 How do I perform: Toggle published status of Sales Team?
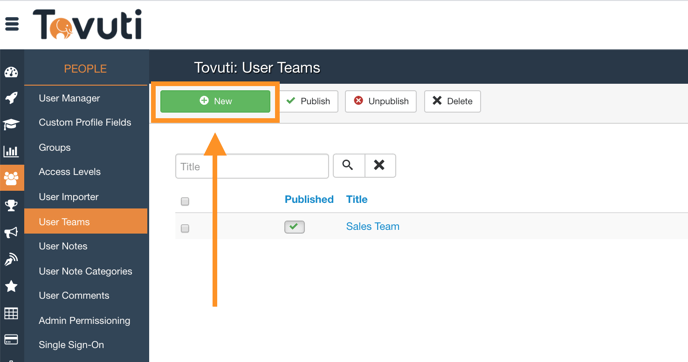click(x=294, y=227)
